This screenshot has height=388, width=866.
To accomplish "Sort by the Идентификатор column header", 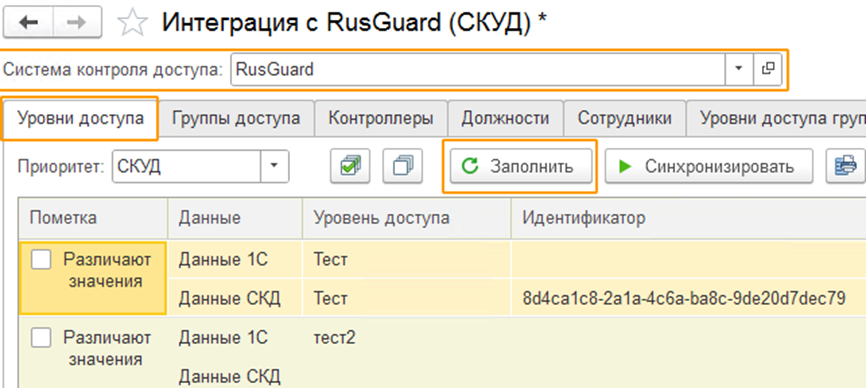I will point(688,219).
